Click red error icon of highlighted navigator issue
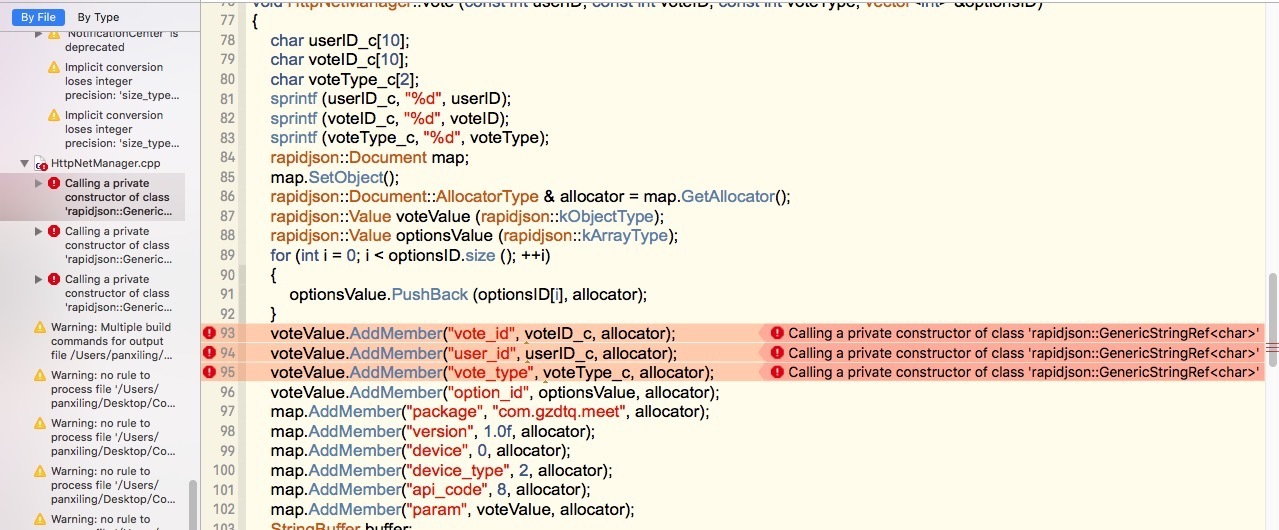 coord(54,183)
